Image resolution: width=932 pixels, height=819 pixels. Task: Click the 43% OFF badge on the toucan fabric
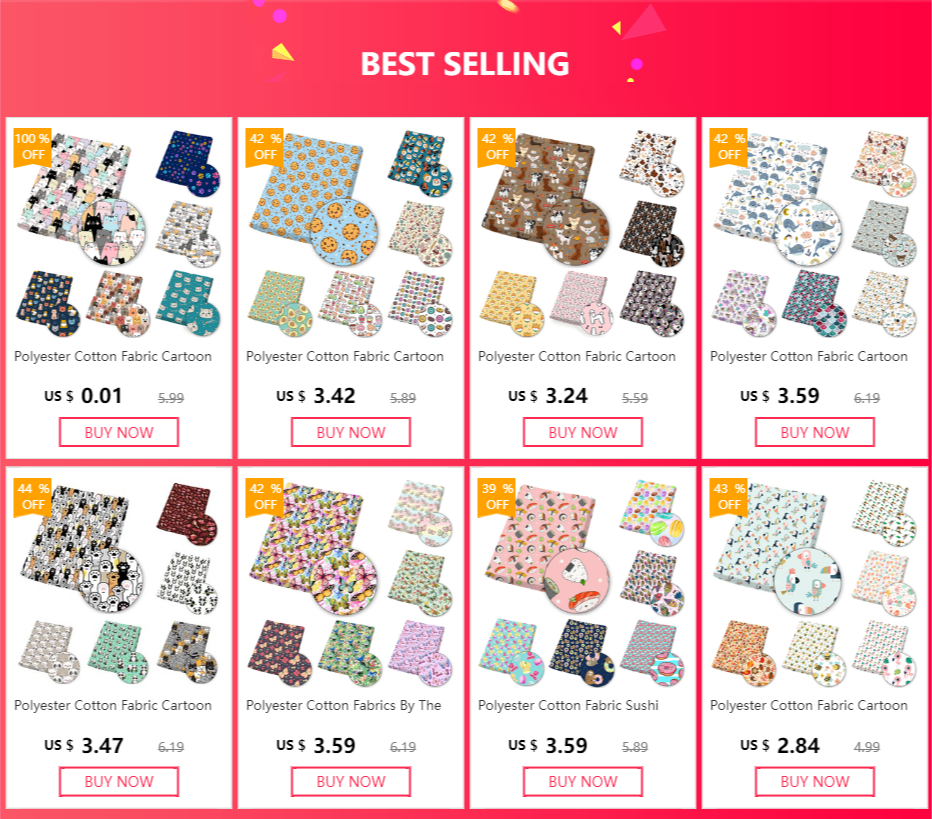(728, 497)
